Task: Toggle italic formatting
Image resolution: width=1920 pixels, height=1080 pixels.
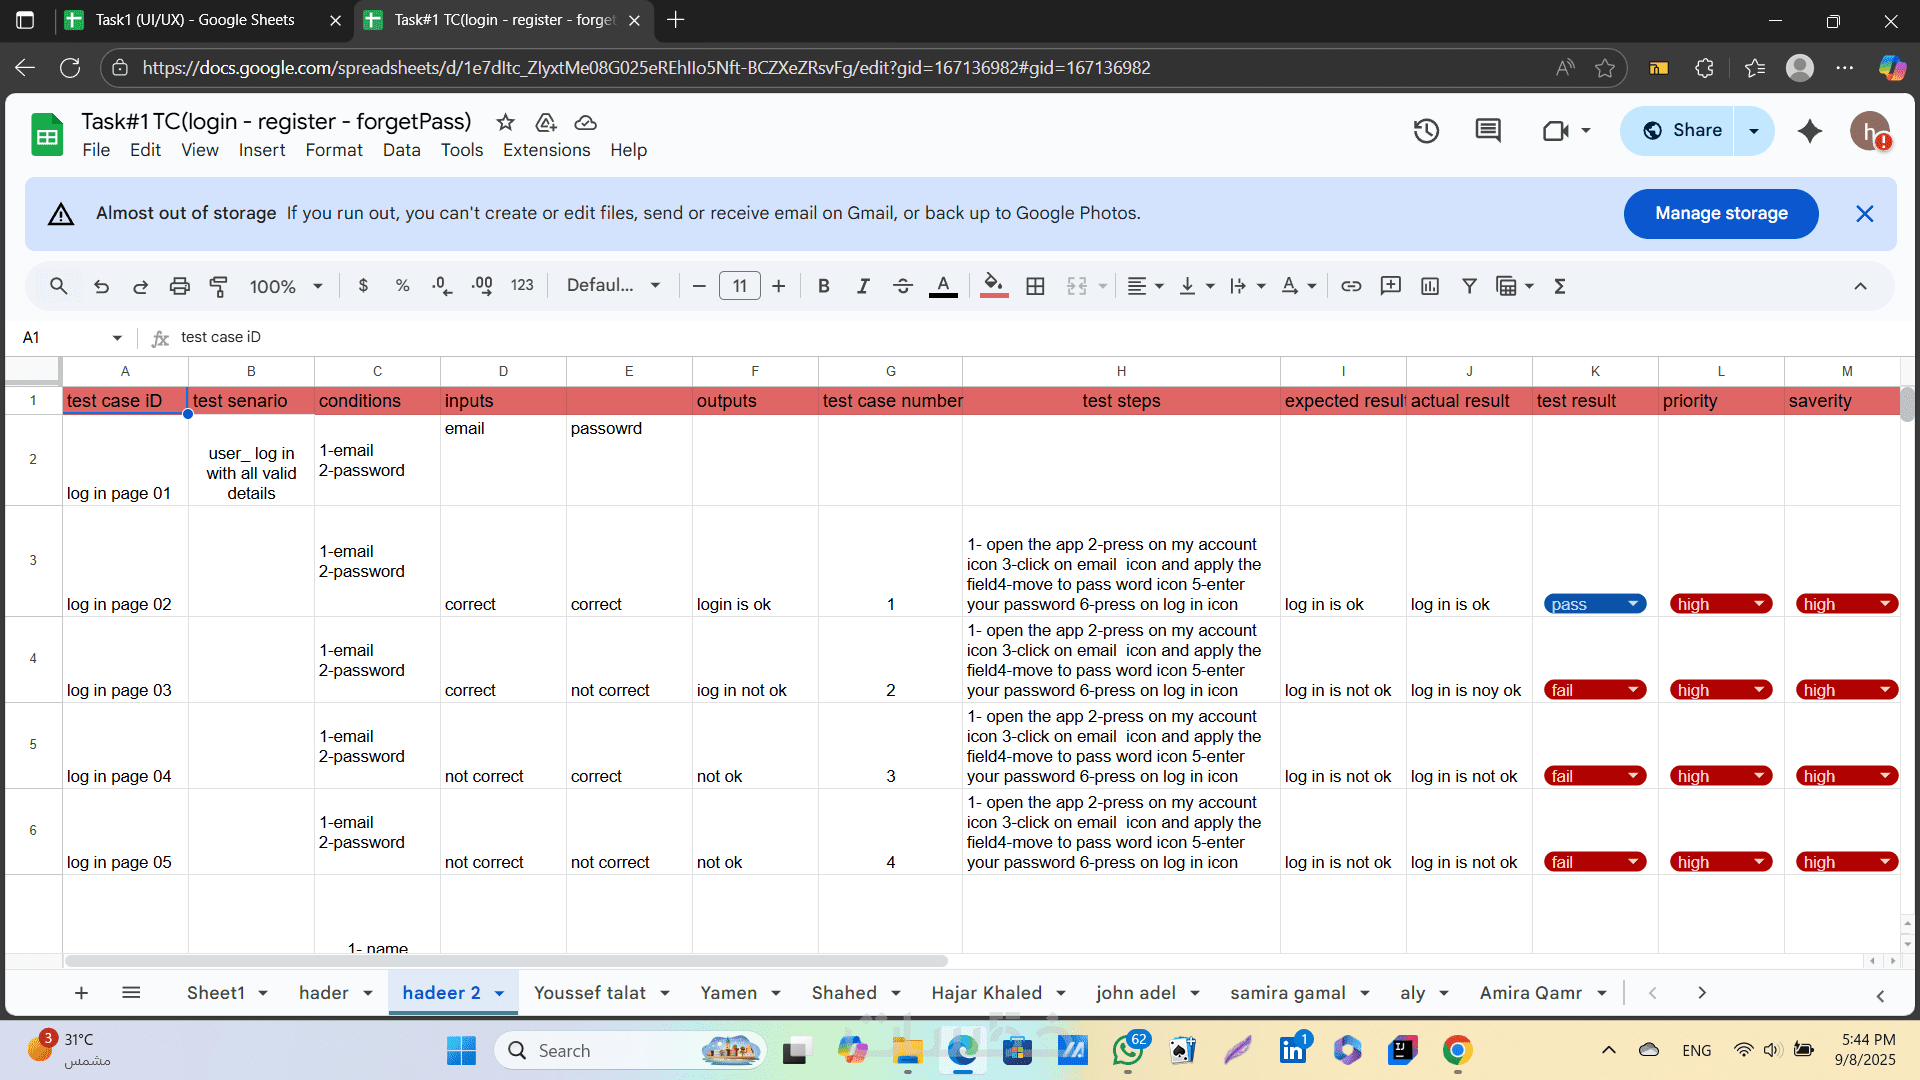Action: 862,286
